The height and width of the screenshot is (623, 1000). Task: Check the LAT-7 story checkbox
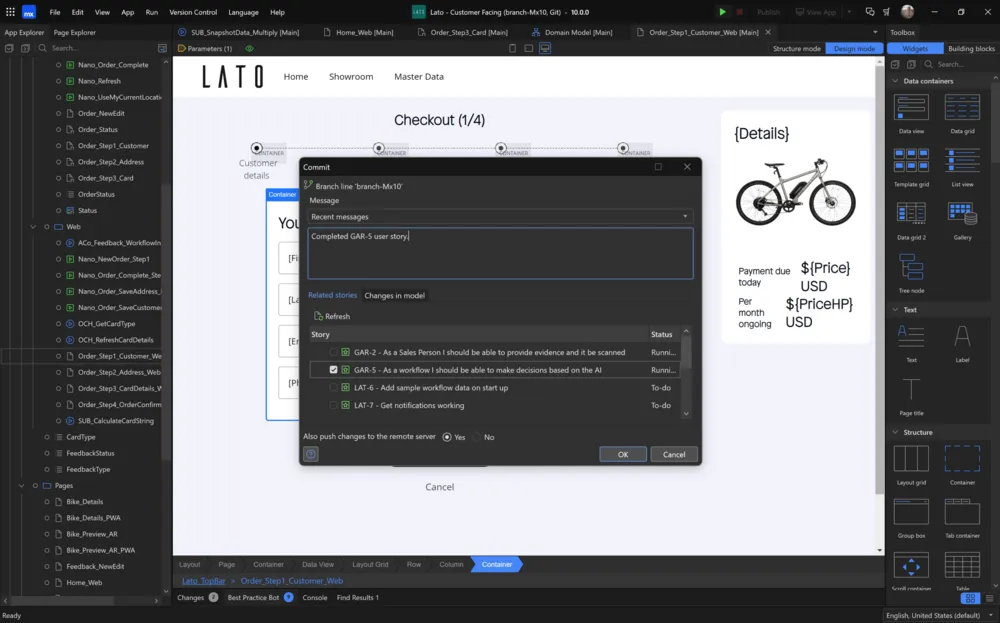click(x=334, y=406)
